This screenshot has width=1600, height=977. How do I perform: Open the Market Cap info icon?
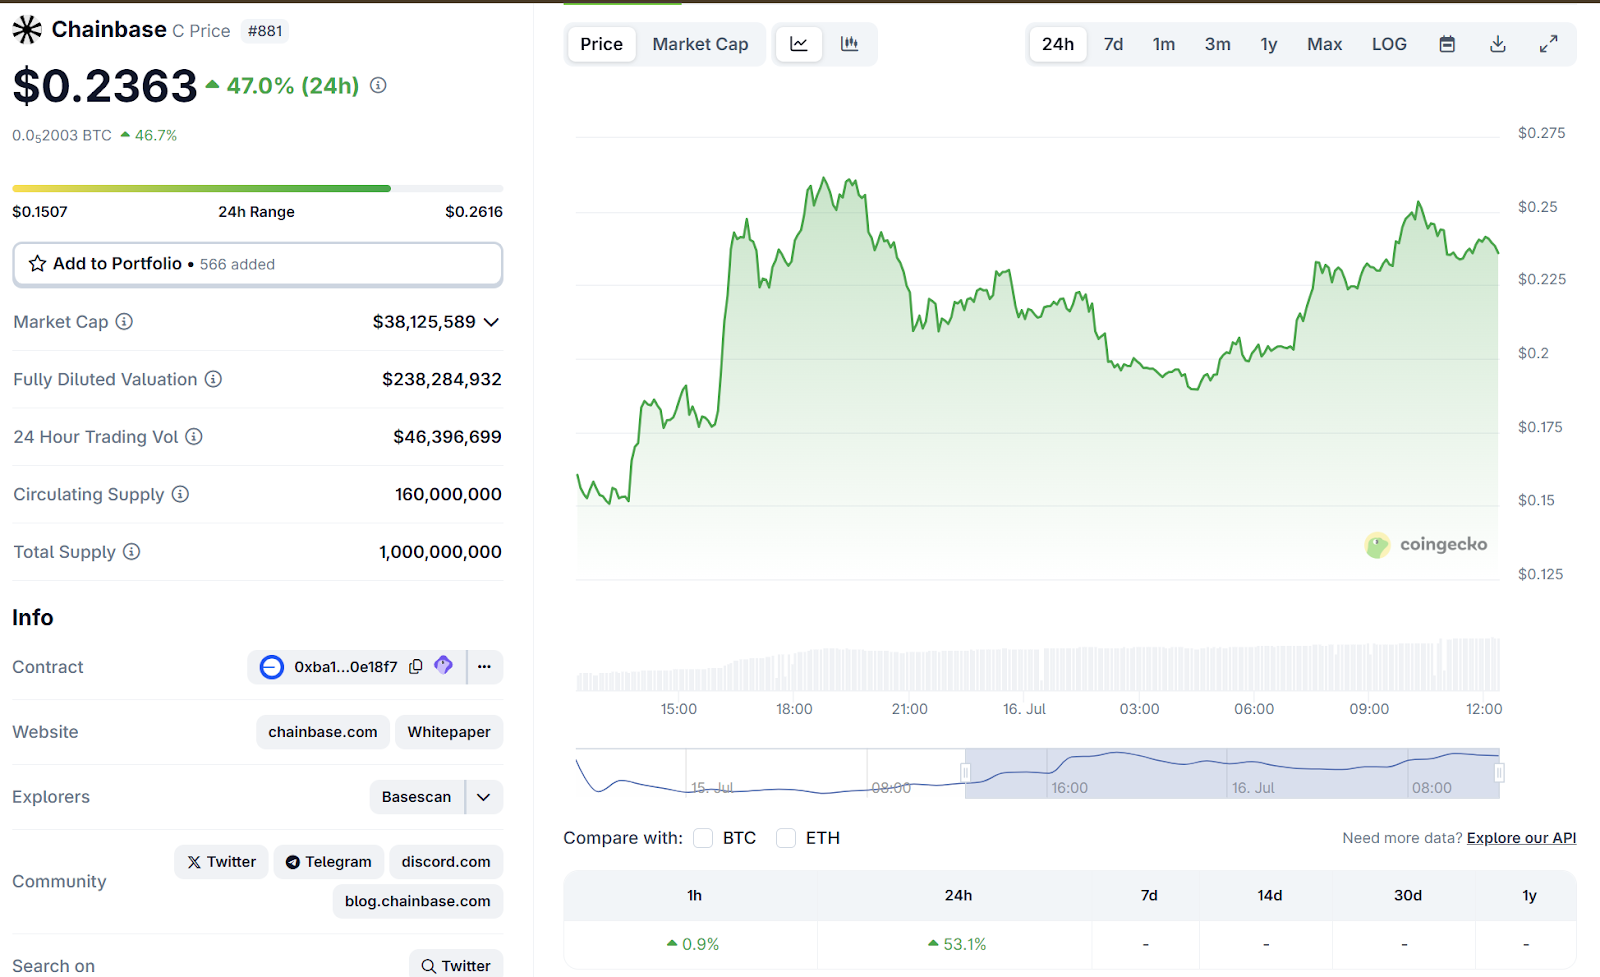point(124,322)
